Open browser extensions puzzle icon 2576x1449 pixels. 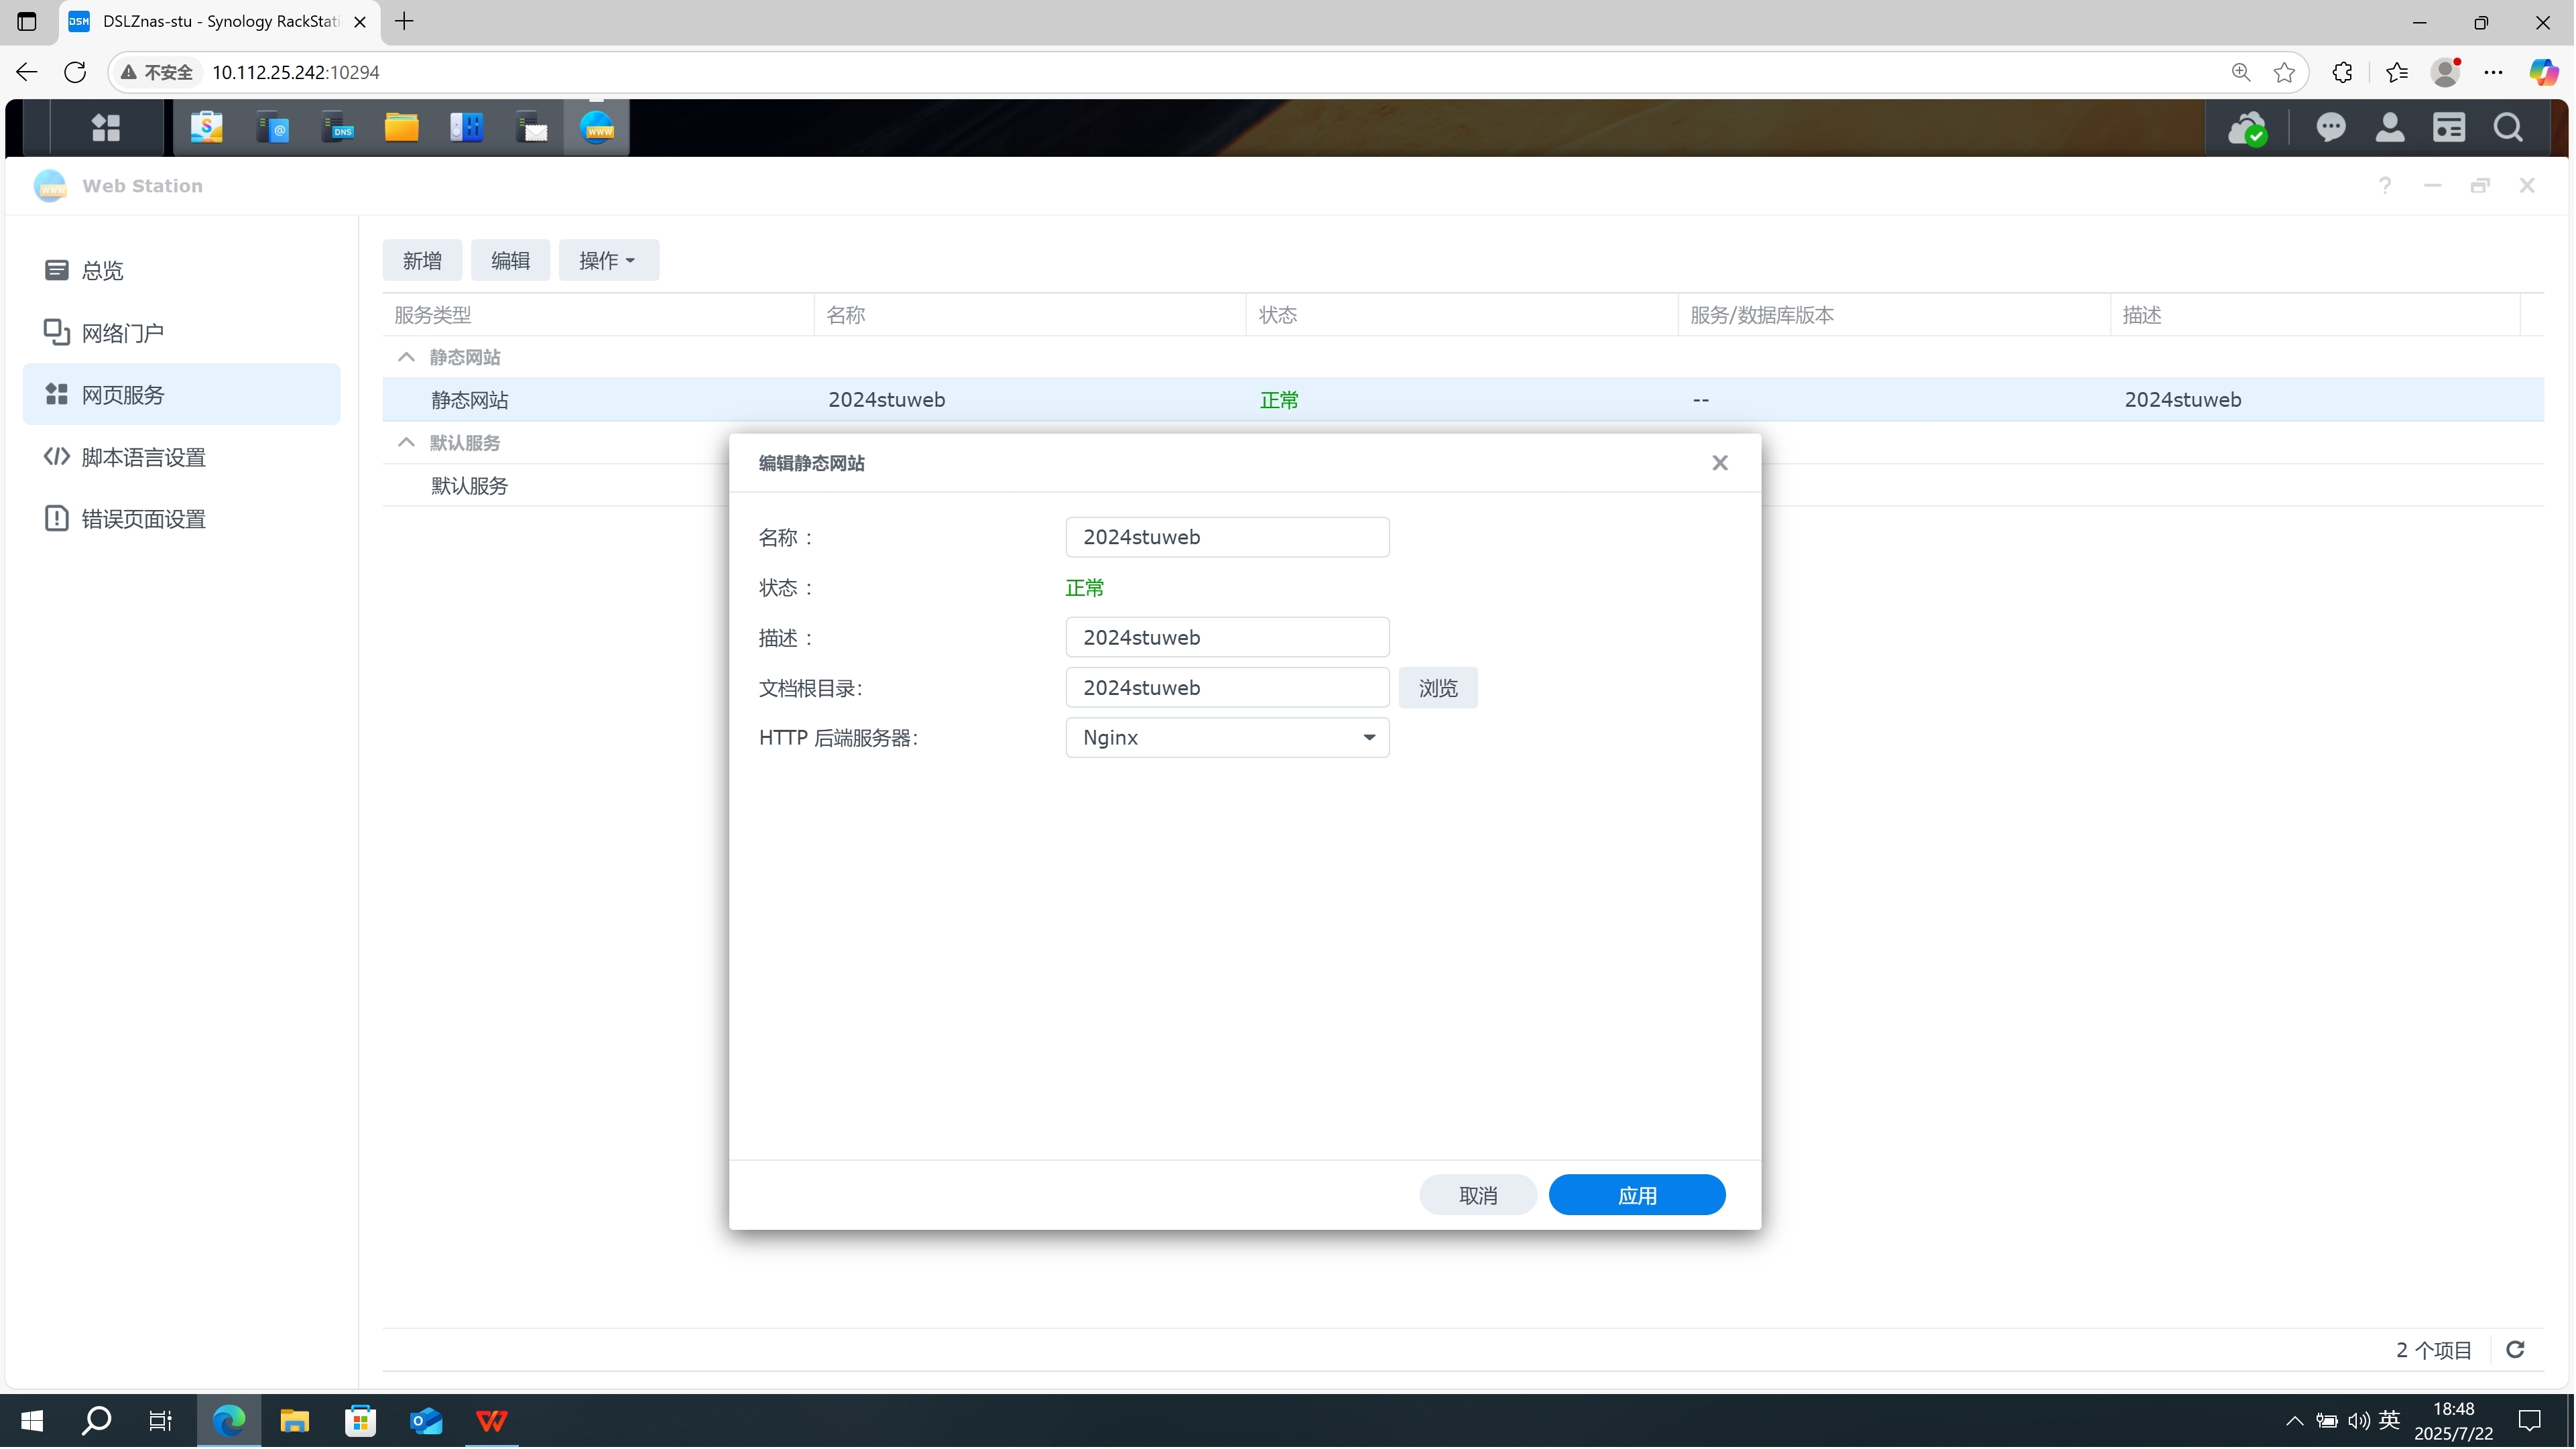(x=2343, y=72)
